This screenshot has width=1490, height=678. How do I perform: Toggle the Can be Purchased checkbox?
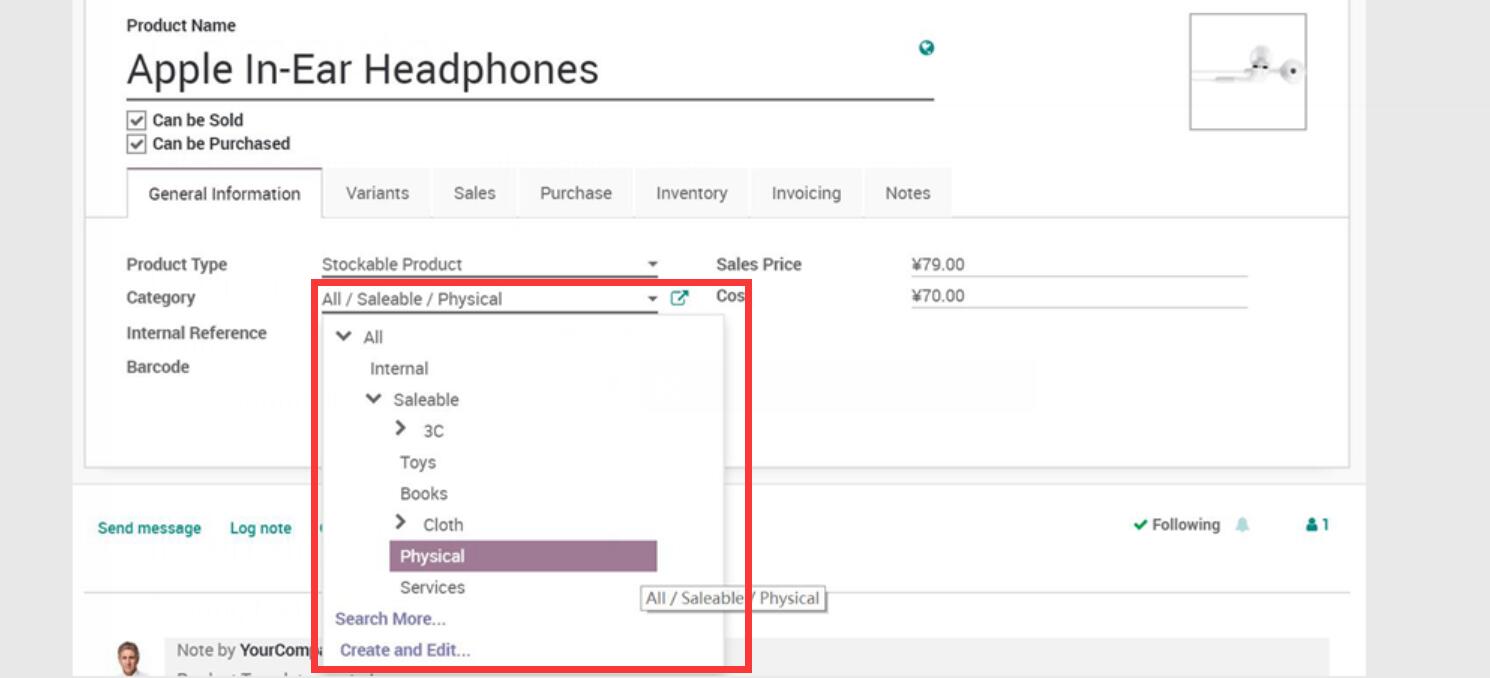pyautogui.click(x=137, y=144)
